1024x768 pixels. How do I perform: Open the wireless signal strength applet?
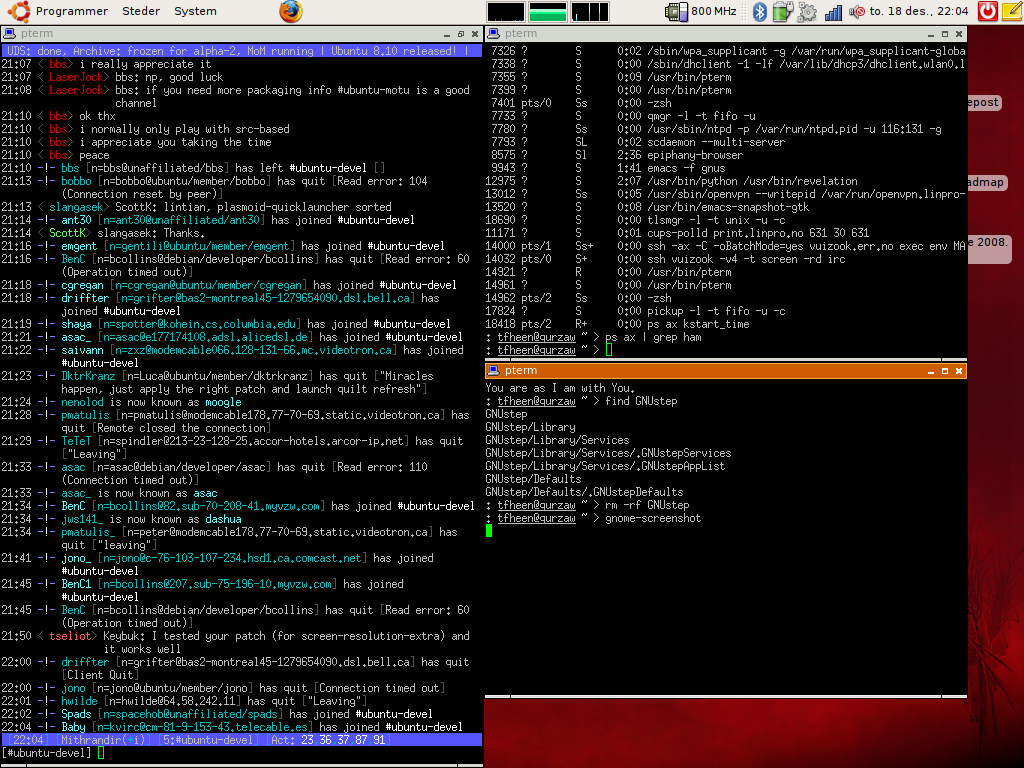tap(833, 12)
